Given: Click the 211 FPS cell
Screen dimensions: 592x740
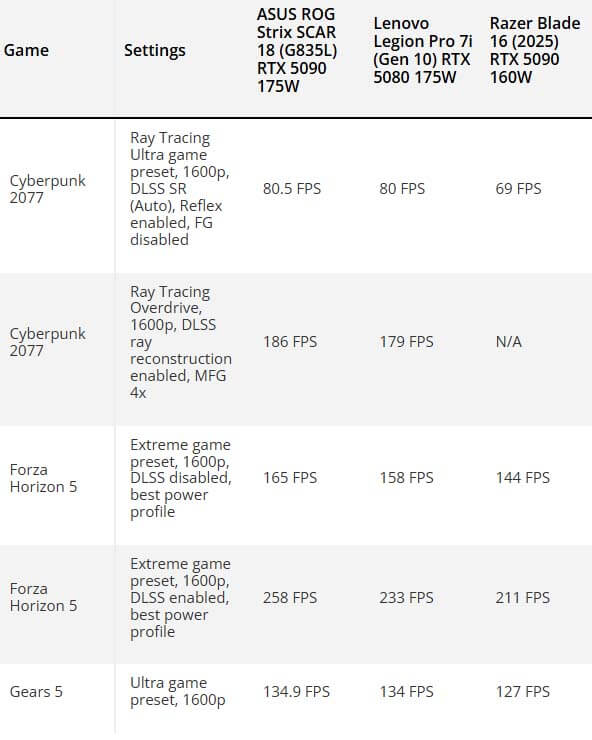Looking at the screenshot, I should click(x=523, y=597).
